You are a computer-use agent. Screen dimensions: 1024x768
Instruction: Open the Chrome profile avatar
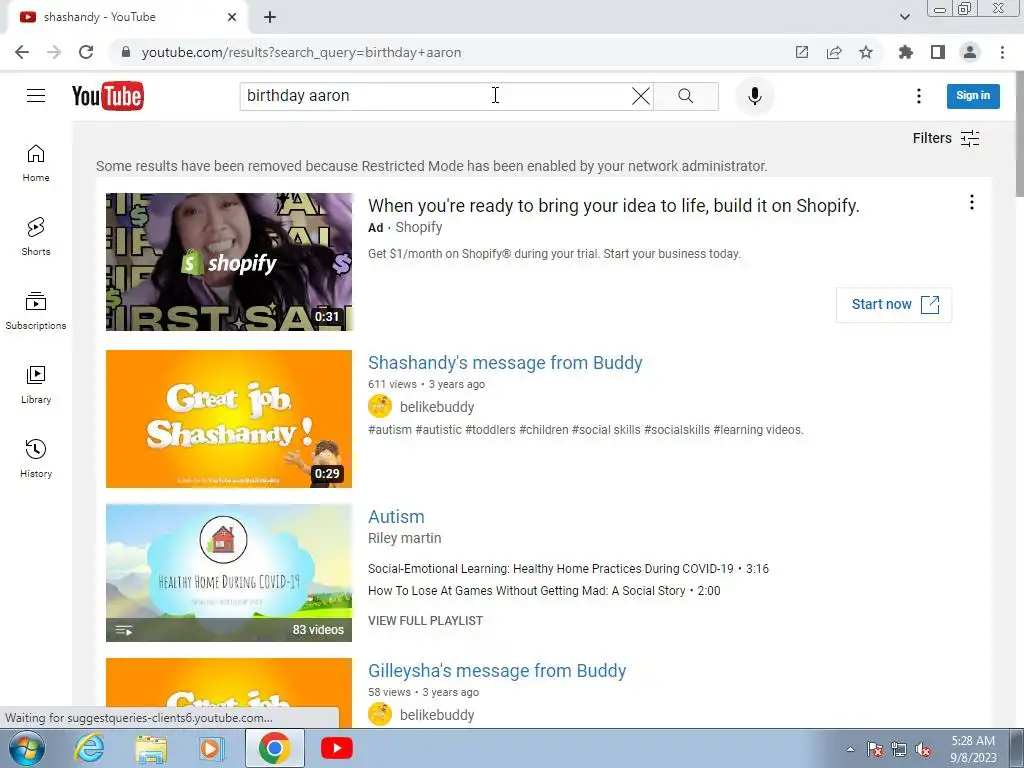point(970,52)
